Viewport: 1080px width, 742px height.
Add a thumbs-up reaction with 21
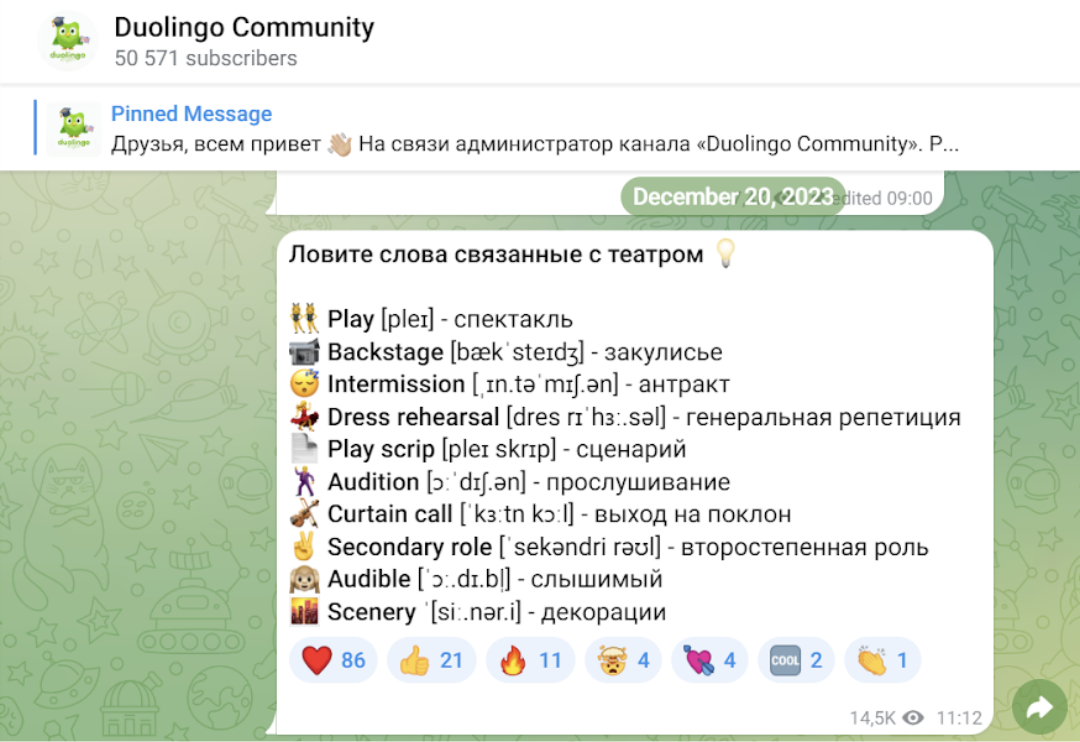[x=431, y=660]
